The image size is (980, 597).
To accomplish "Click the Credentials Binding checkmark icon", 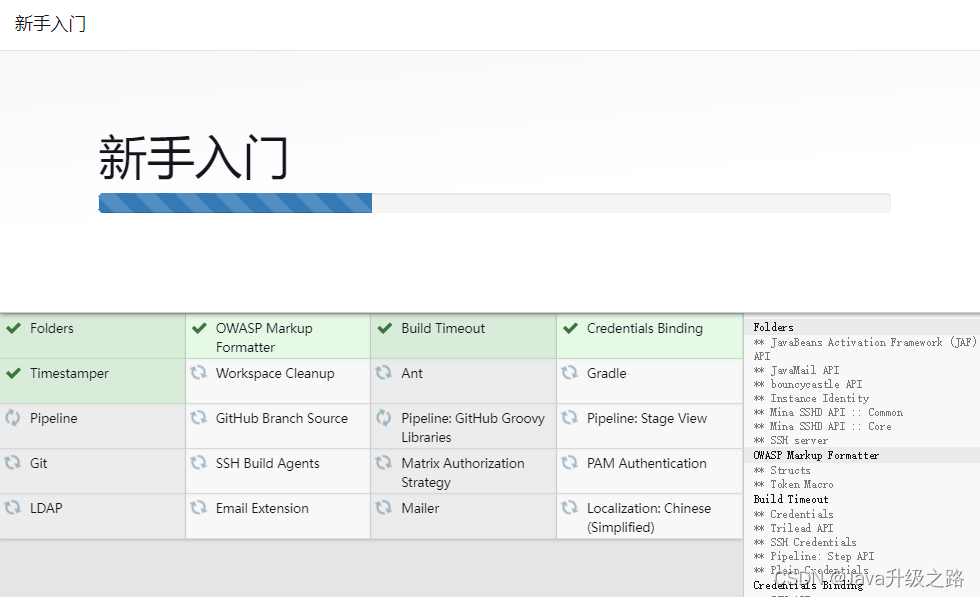I will [571, 328].
